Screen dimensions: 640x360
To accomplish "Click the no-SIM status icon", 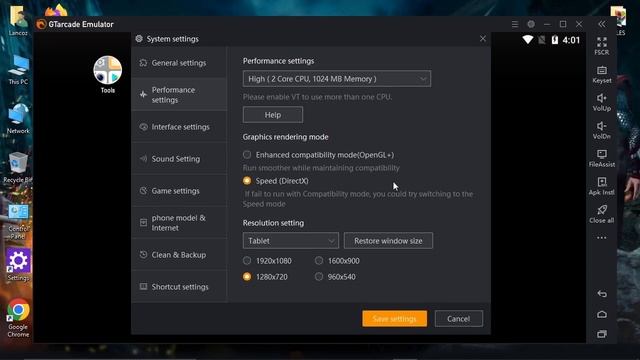I will pos(542,40).
